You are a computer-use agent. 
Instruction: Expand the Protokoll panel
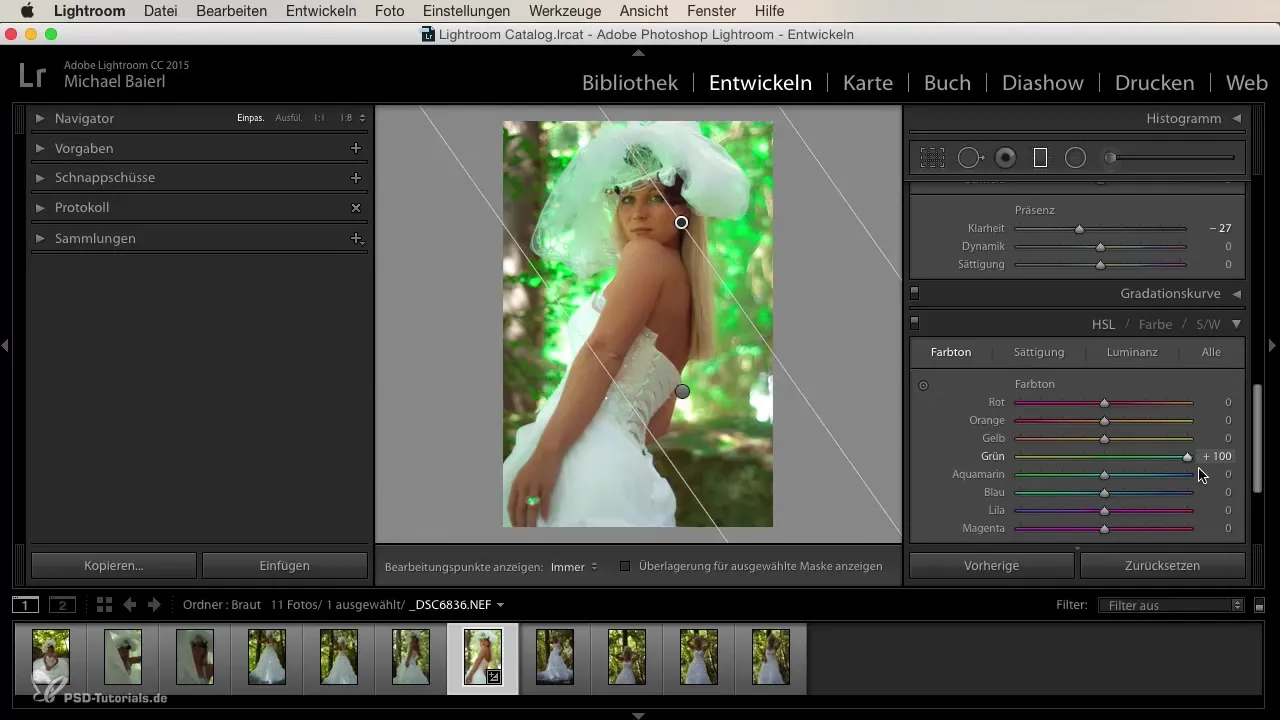coord(40,208)
